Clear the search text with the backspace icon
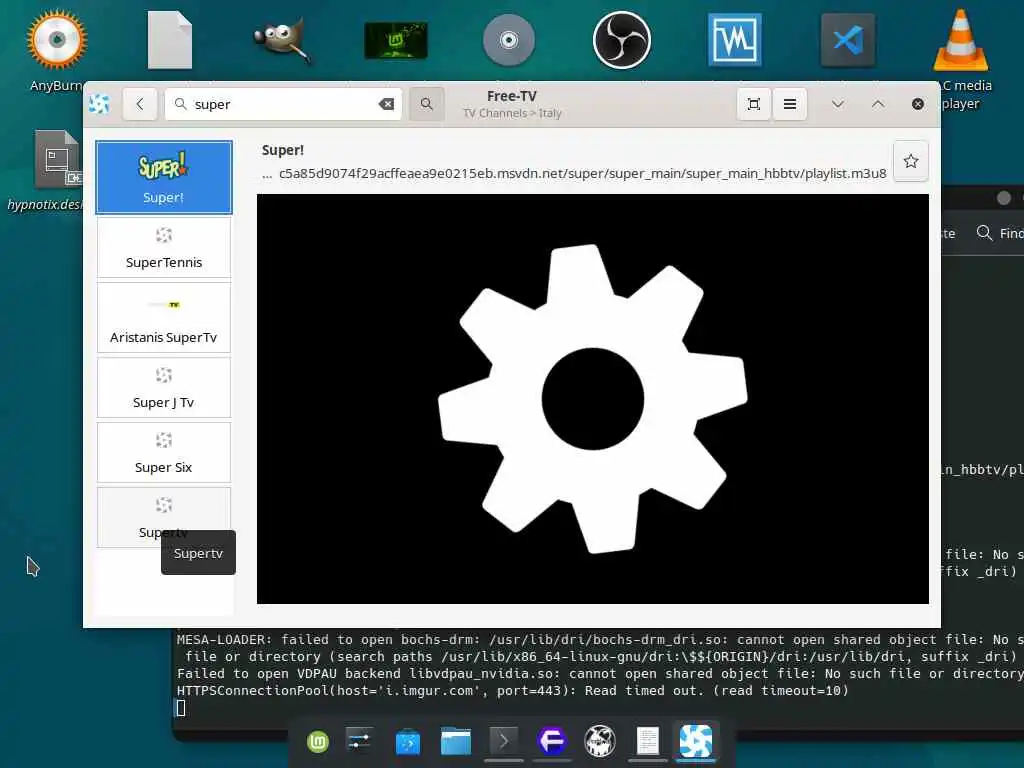The height and width of the screenshot is (768, 1024). 386,104
